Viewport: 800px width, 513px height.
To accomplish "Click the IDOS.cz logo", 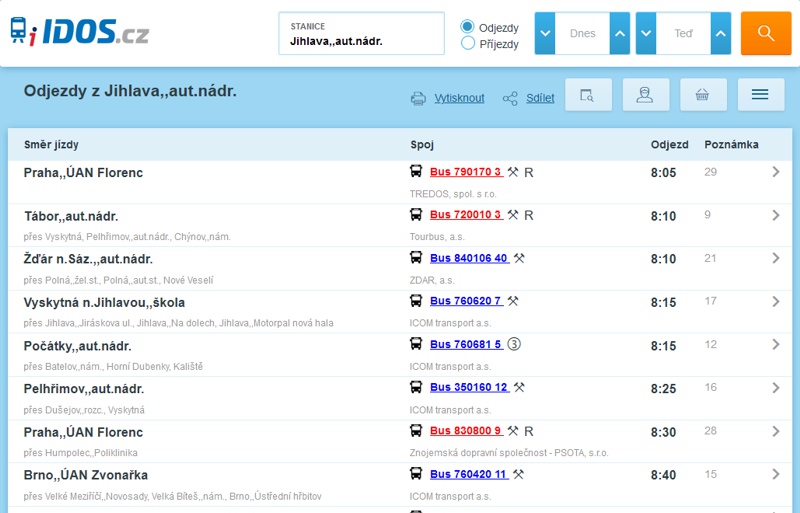I will (80, 33).
